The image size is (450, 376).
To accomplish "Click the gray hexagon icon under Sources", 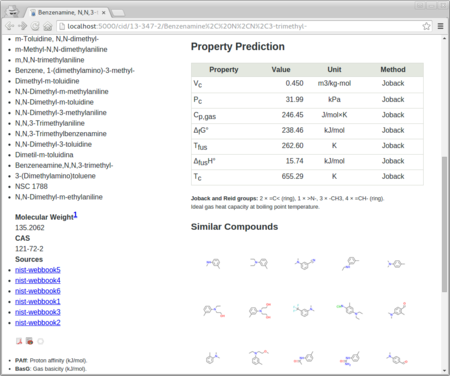I will (x=40, y=341).
